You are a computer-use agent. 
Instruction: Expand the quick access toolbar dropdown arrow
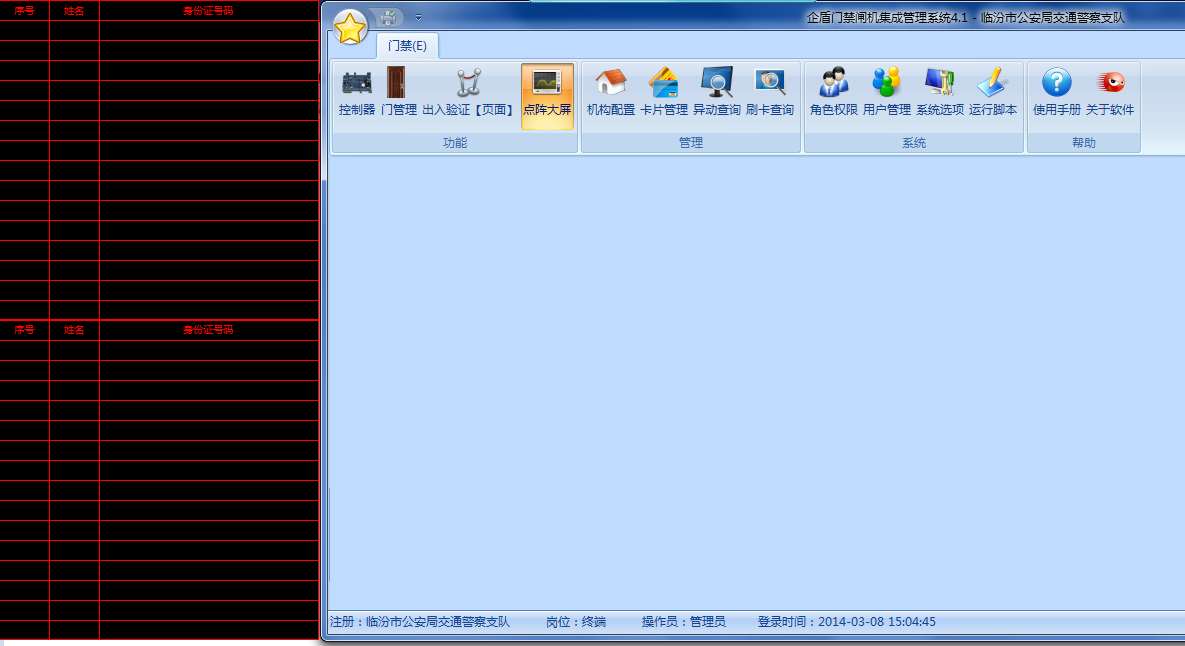418,17
